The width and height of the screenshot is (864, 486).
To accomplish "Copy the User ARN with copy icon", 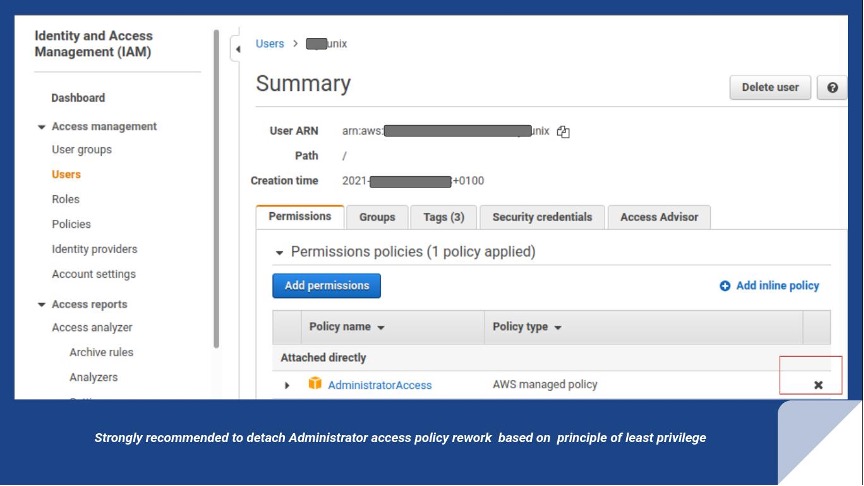I will [563, 131].
